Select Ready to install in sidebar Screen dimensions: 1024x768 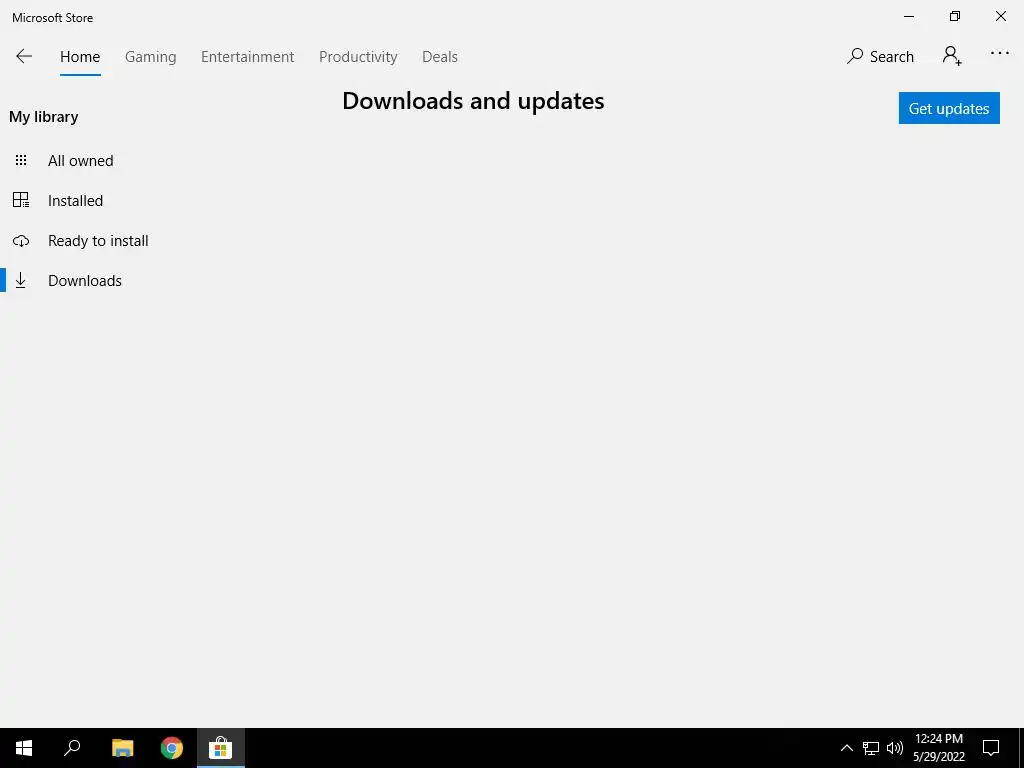[x=98, y=241]
